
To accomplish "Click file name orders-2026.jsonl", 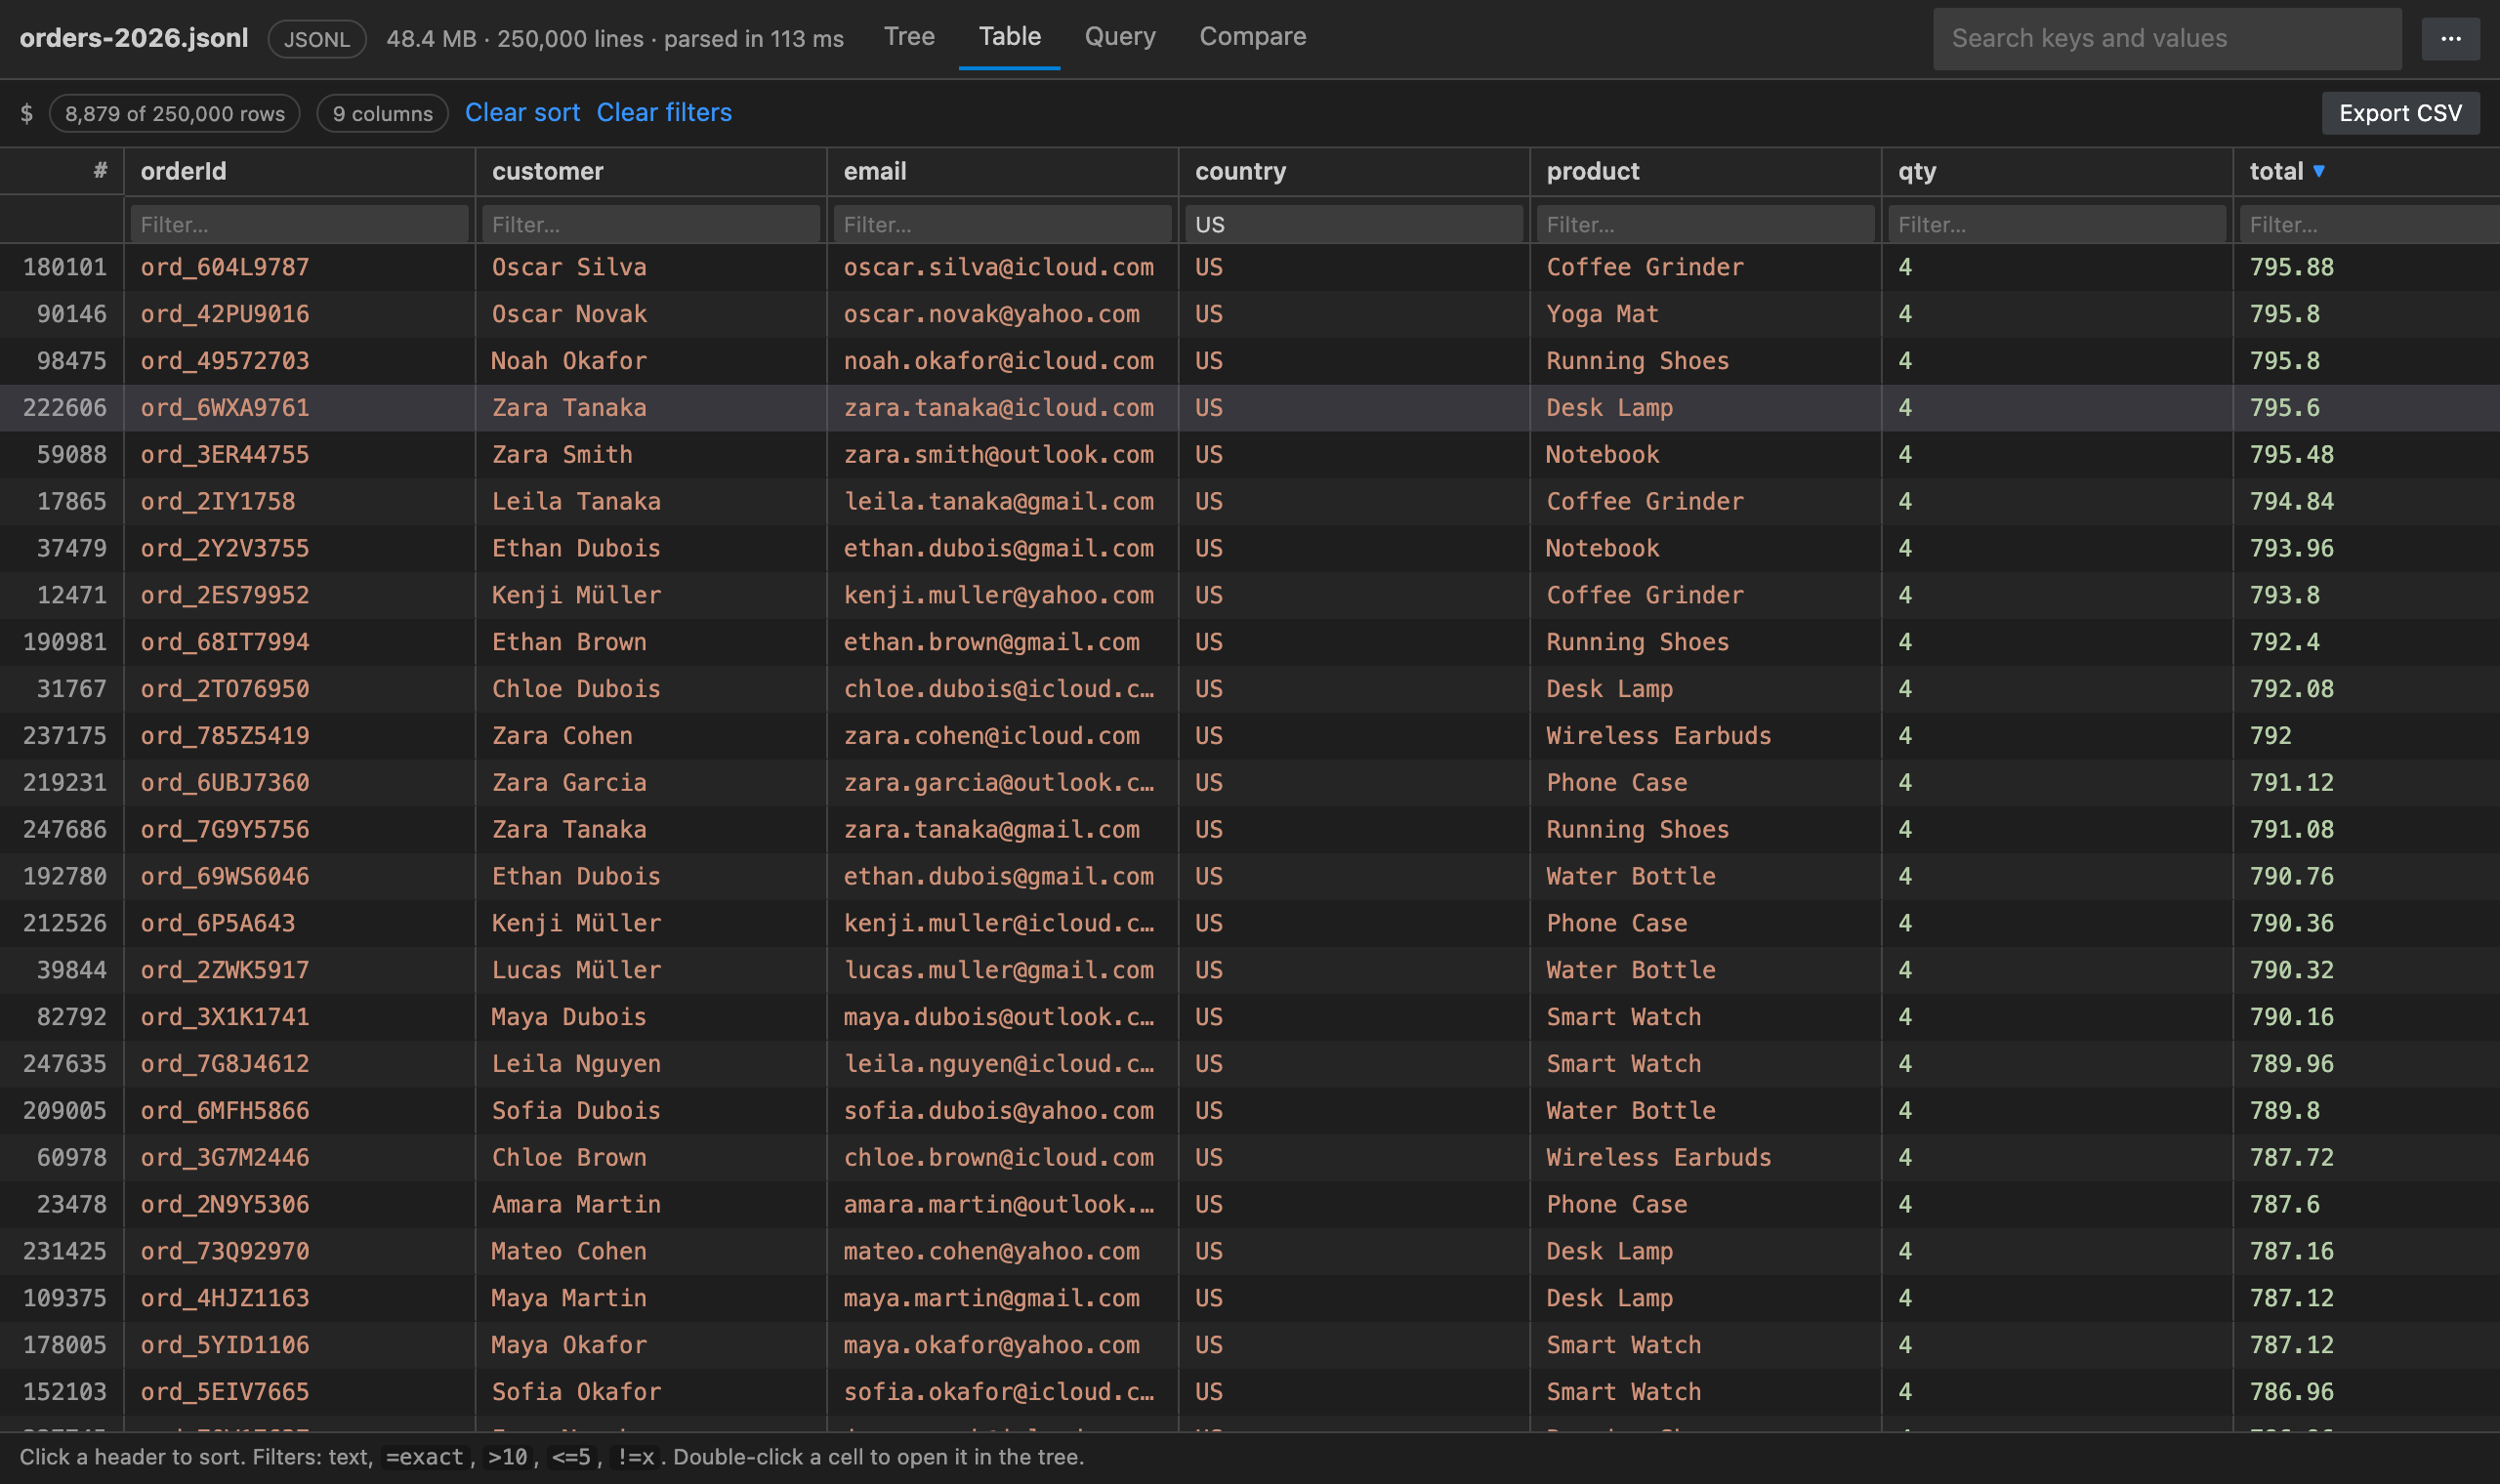I will (134, 38).
